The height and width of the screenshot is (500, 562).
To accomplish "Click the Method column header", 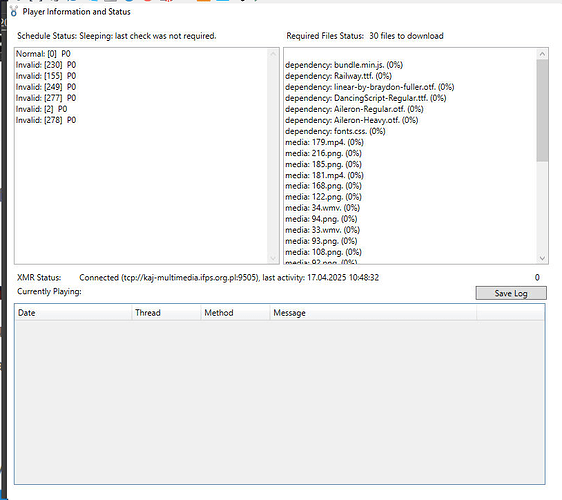I will [235, 313].
